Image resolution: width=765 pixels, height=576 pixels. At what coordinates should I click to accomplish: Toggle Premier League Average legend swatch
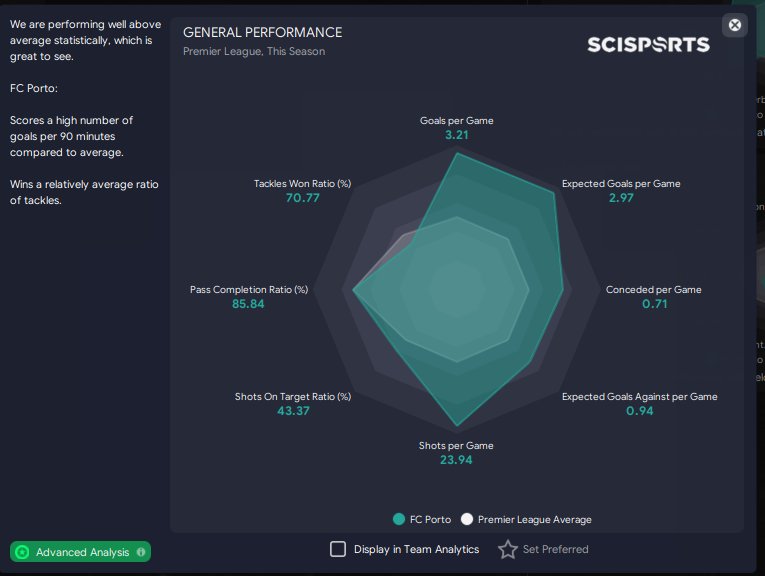[x=467, y=519]
